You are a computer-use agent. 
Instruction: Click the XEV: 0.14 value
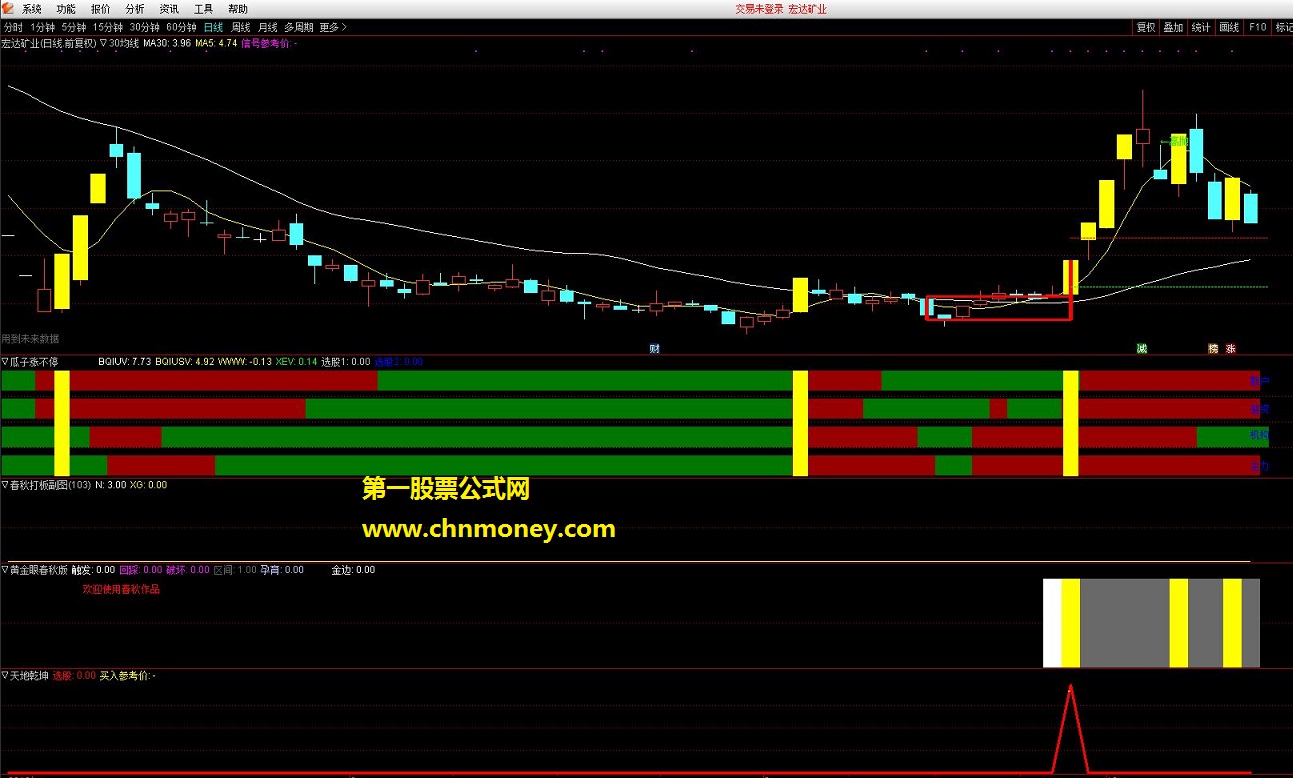[x=296, y=361]
